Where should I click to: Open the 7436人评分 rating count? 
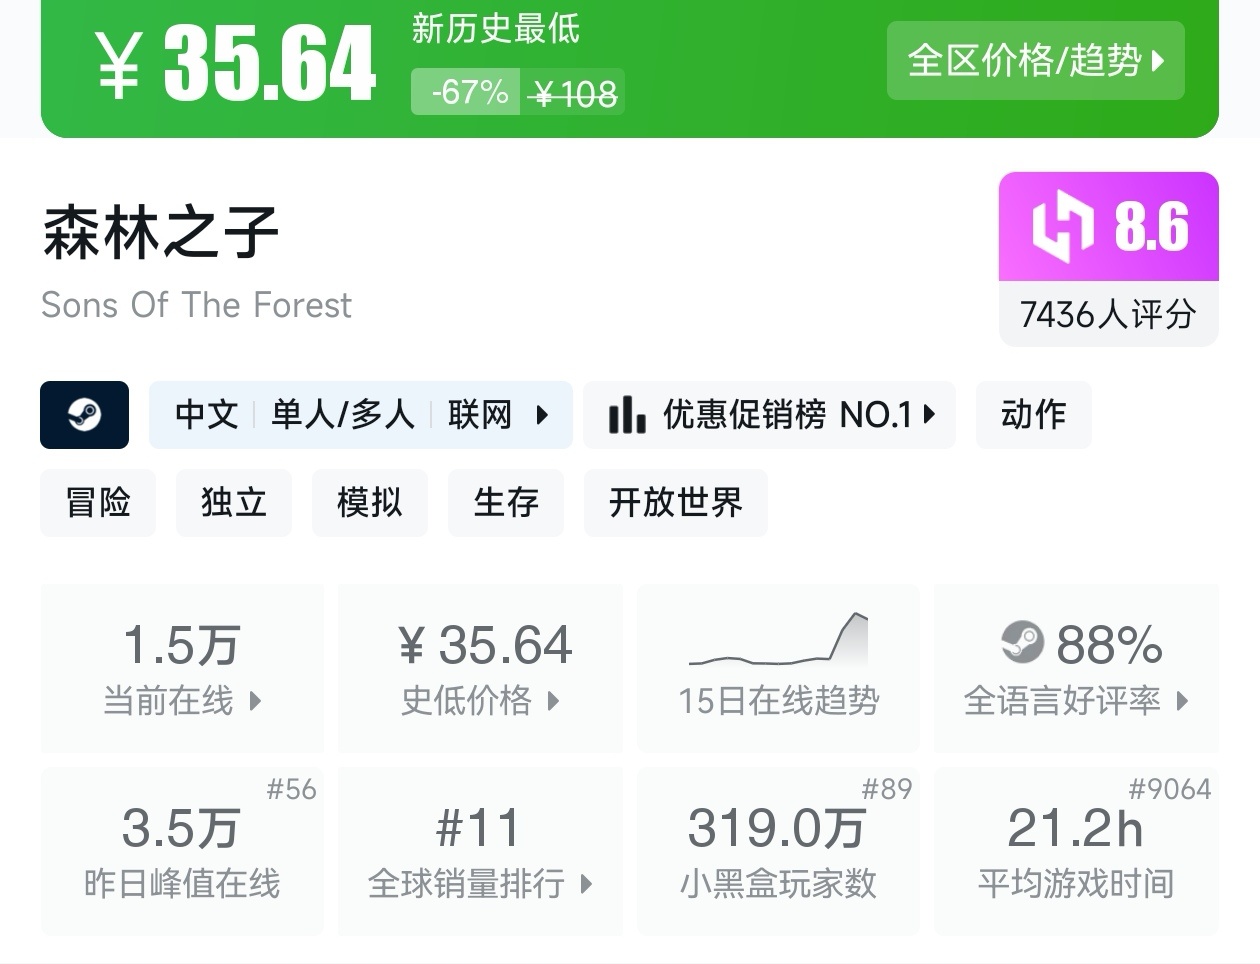(x=1108, y=314)
